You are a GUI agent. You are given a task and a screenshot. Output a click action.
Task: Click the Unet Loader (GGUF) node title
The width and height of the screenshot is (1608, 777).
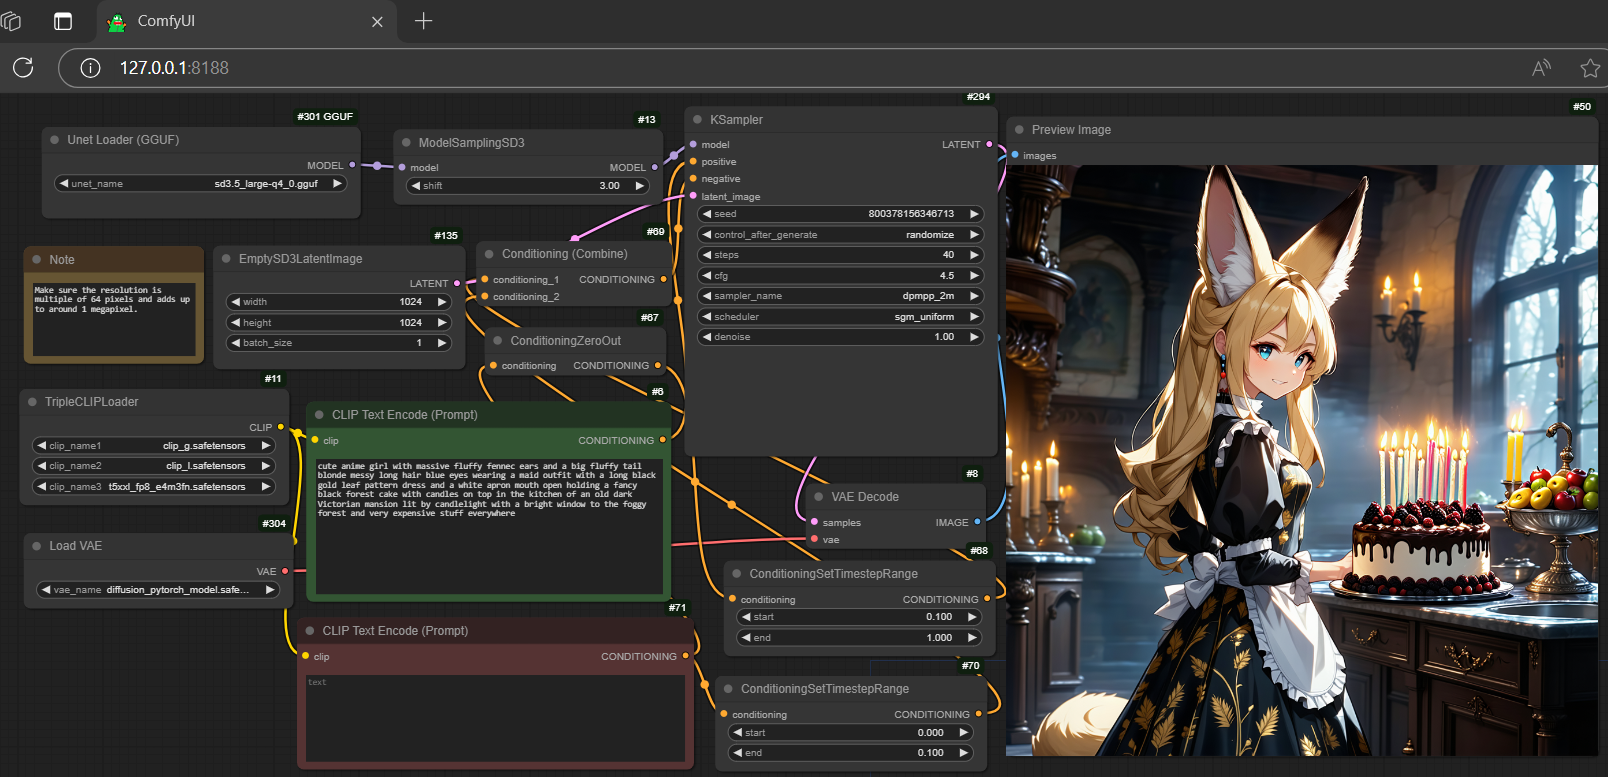123,140
